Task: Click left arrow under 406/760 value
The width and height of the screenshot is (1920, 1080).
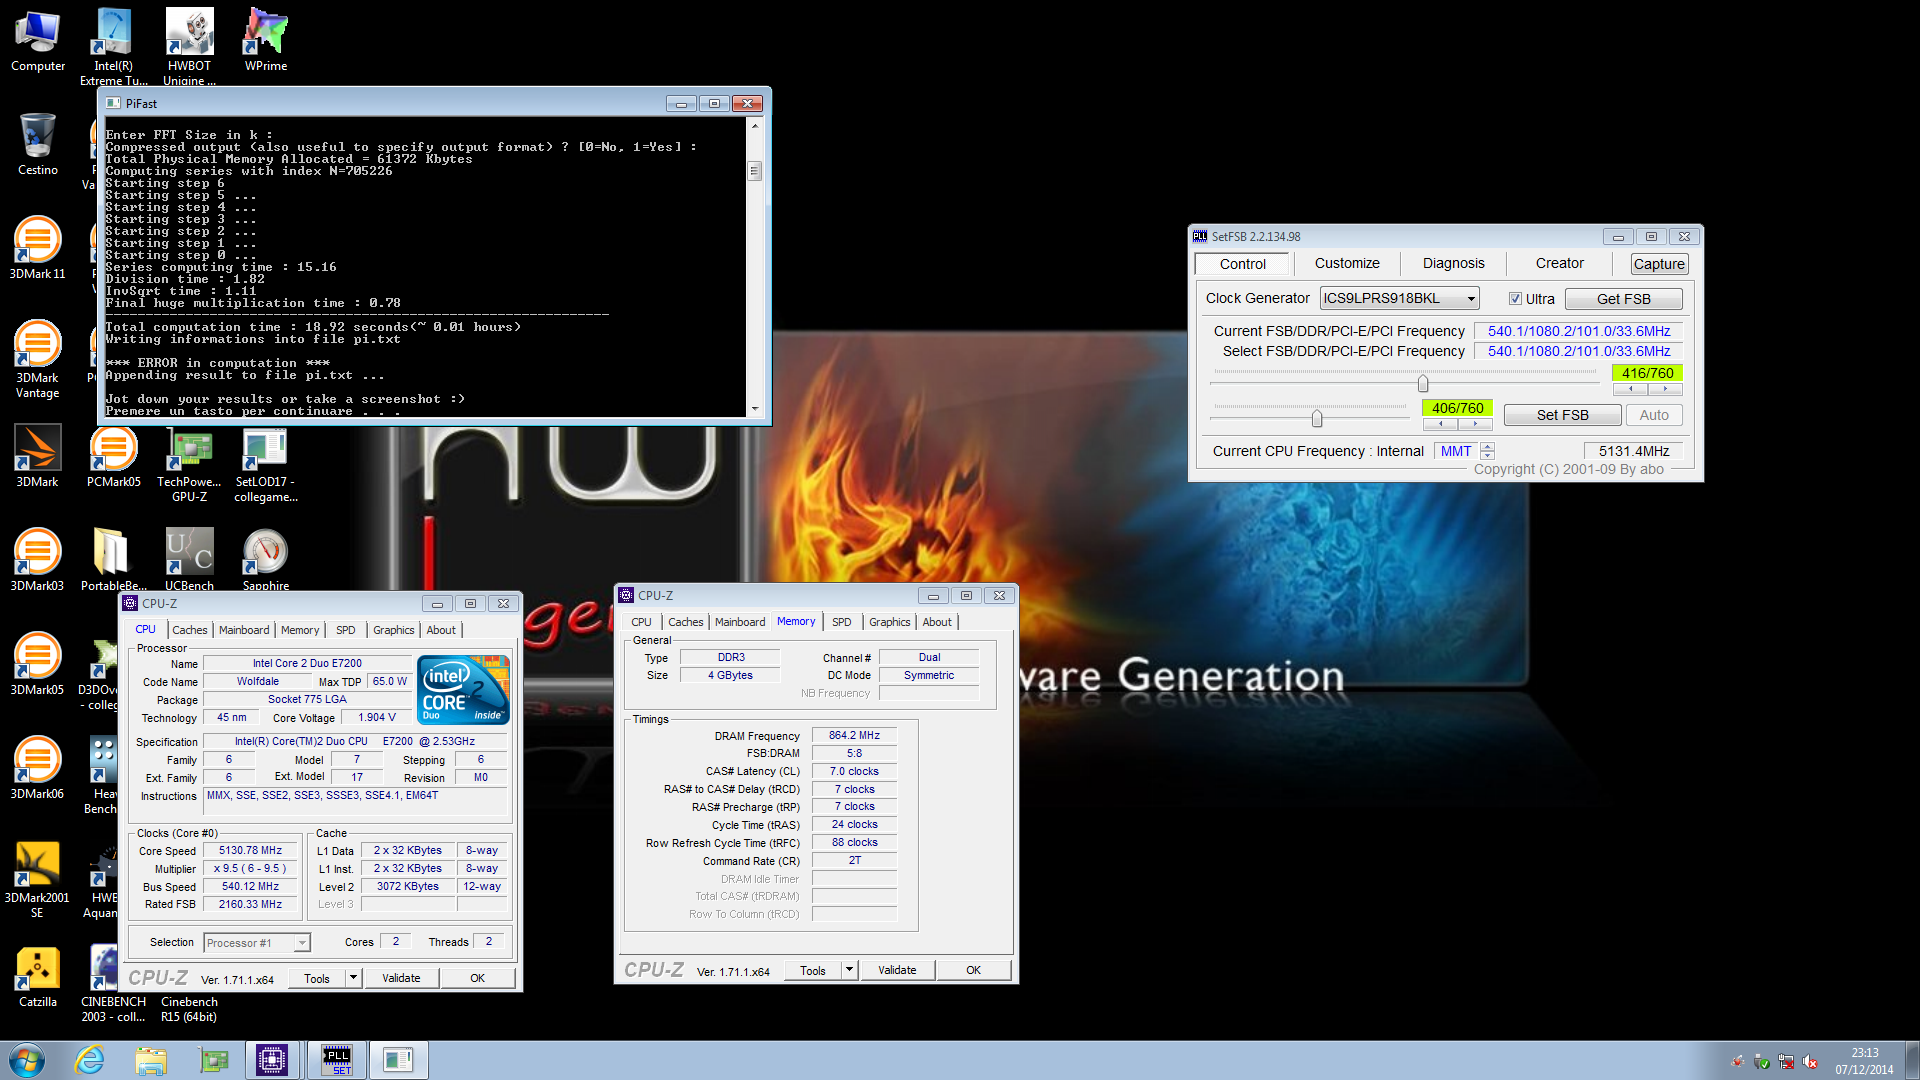Action: 1440,424
